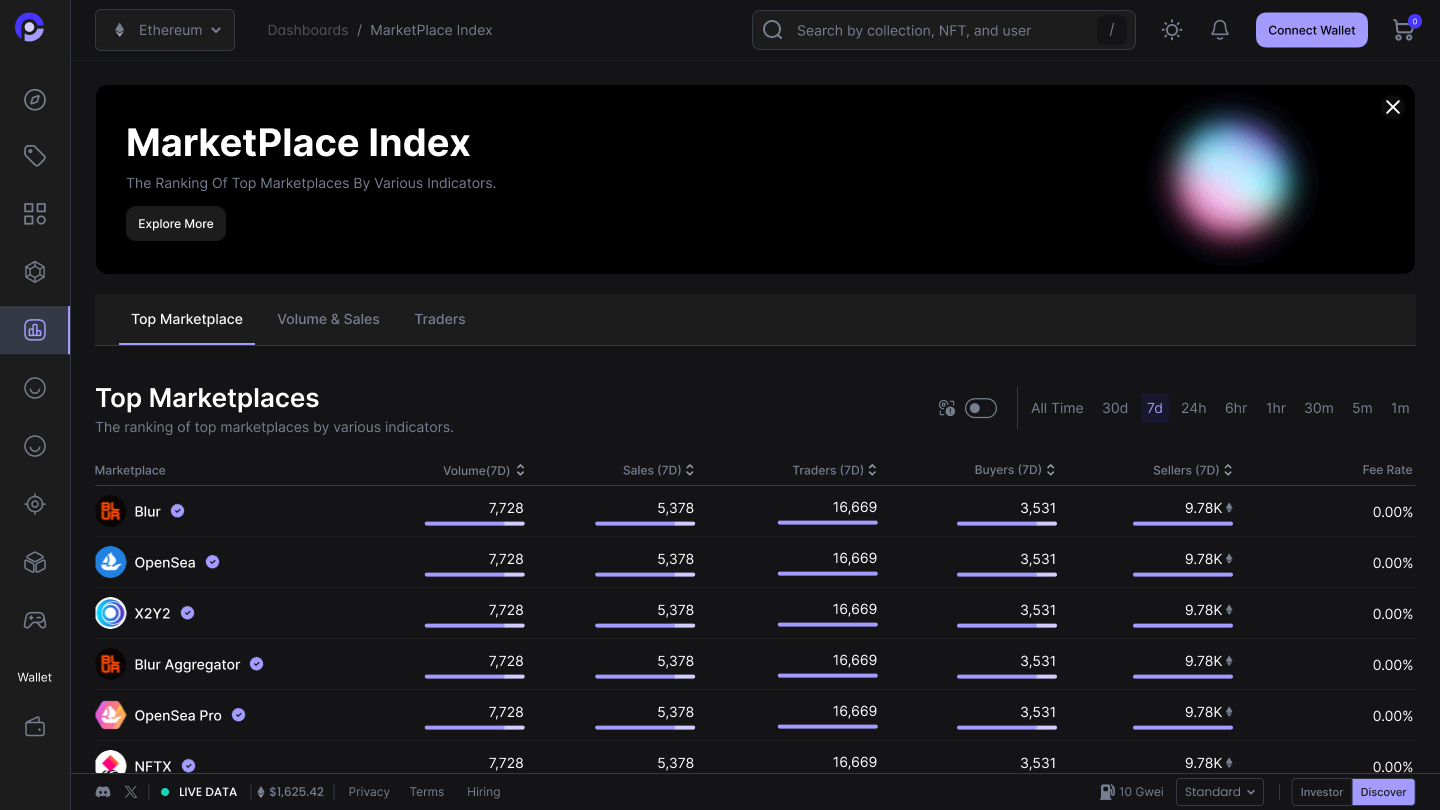Go to the site logo home
The image size is (1440, 810).
[30, 29]
